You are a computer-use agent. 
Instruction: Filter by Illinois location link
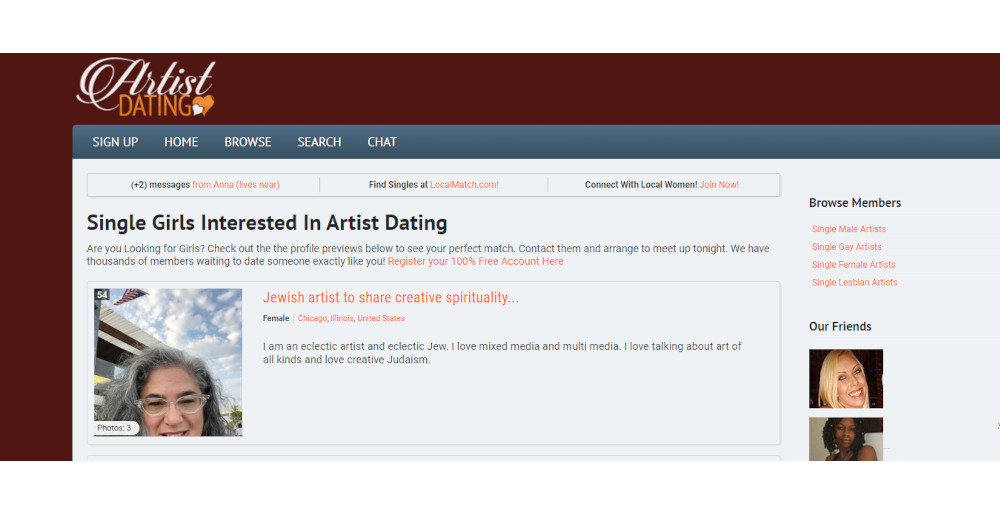[342, 318]
